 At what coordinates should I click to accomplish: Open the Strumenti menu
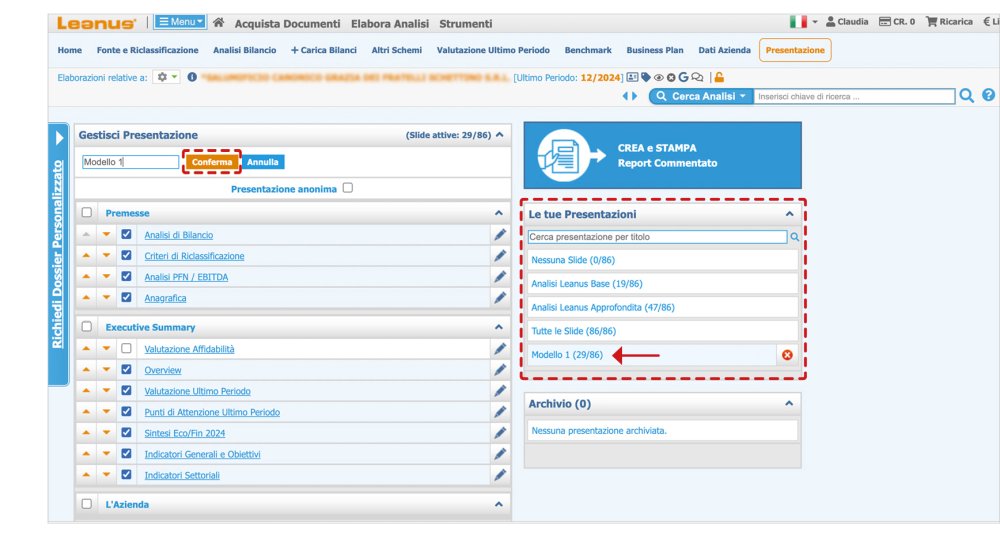tap(466, 24)
